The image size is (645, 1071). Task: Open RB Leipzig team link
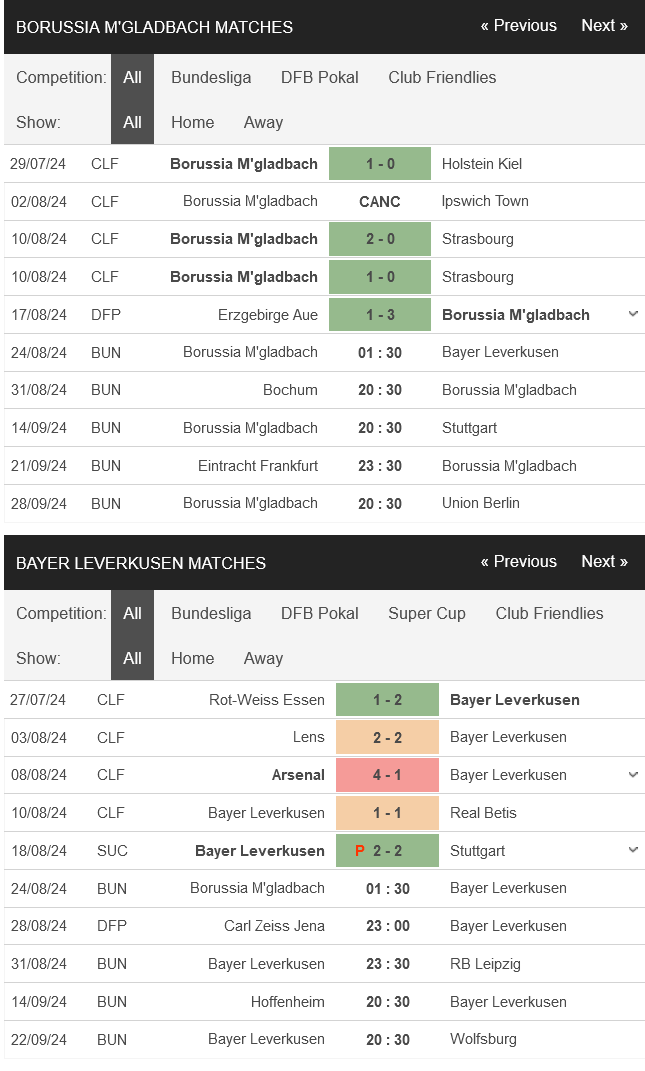coord(485,964)
